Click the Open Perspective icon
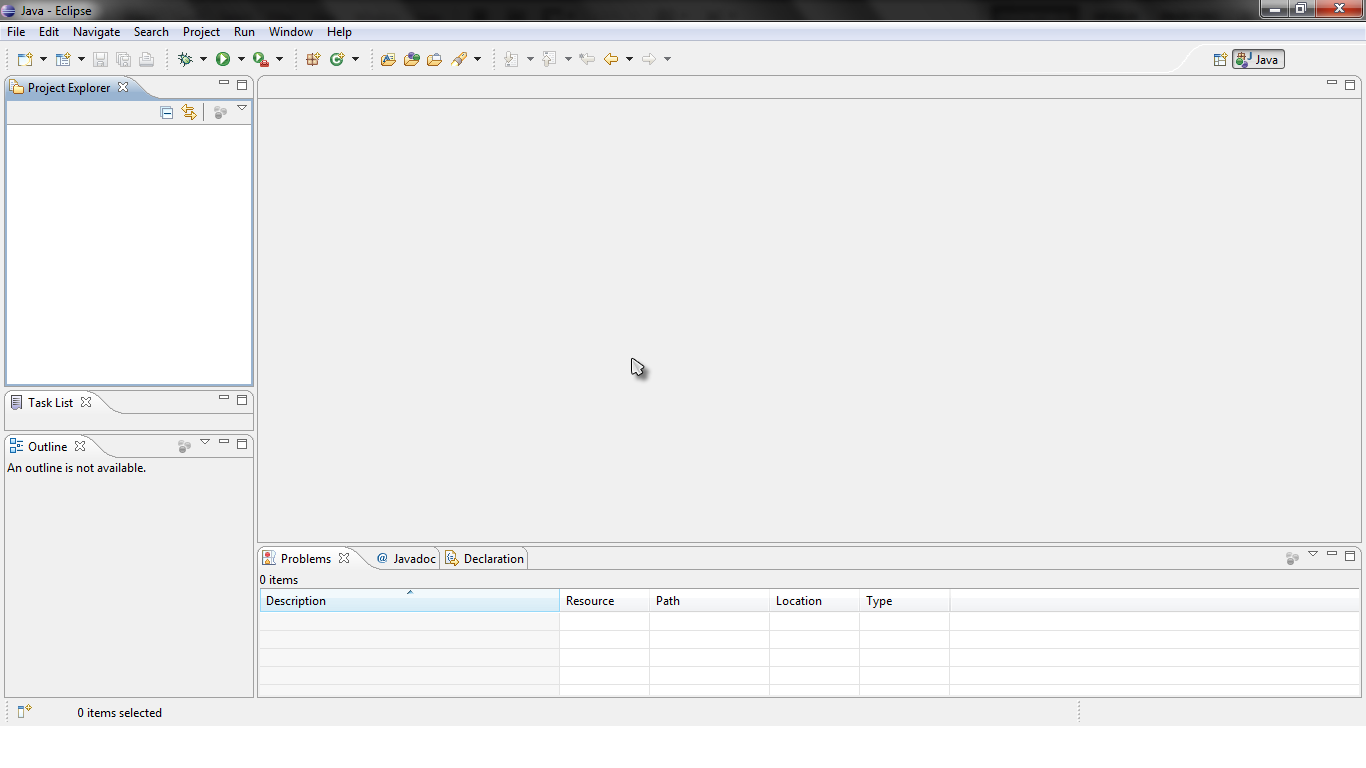This screenshot has height=768, width=1366. pyautogui.click(x=1220, y=60)
